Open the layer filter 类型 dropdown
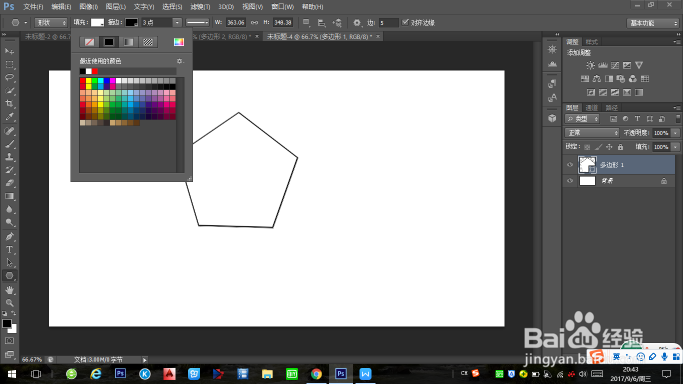 coord(582,119)
